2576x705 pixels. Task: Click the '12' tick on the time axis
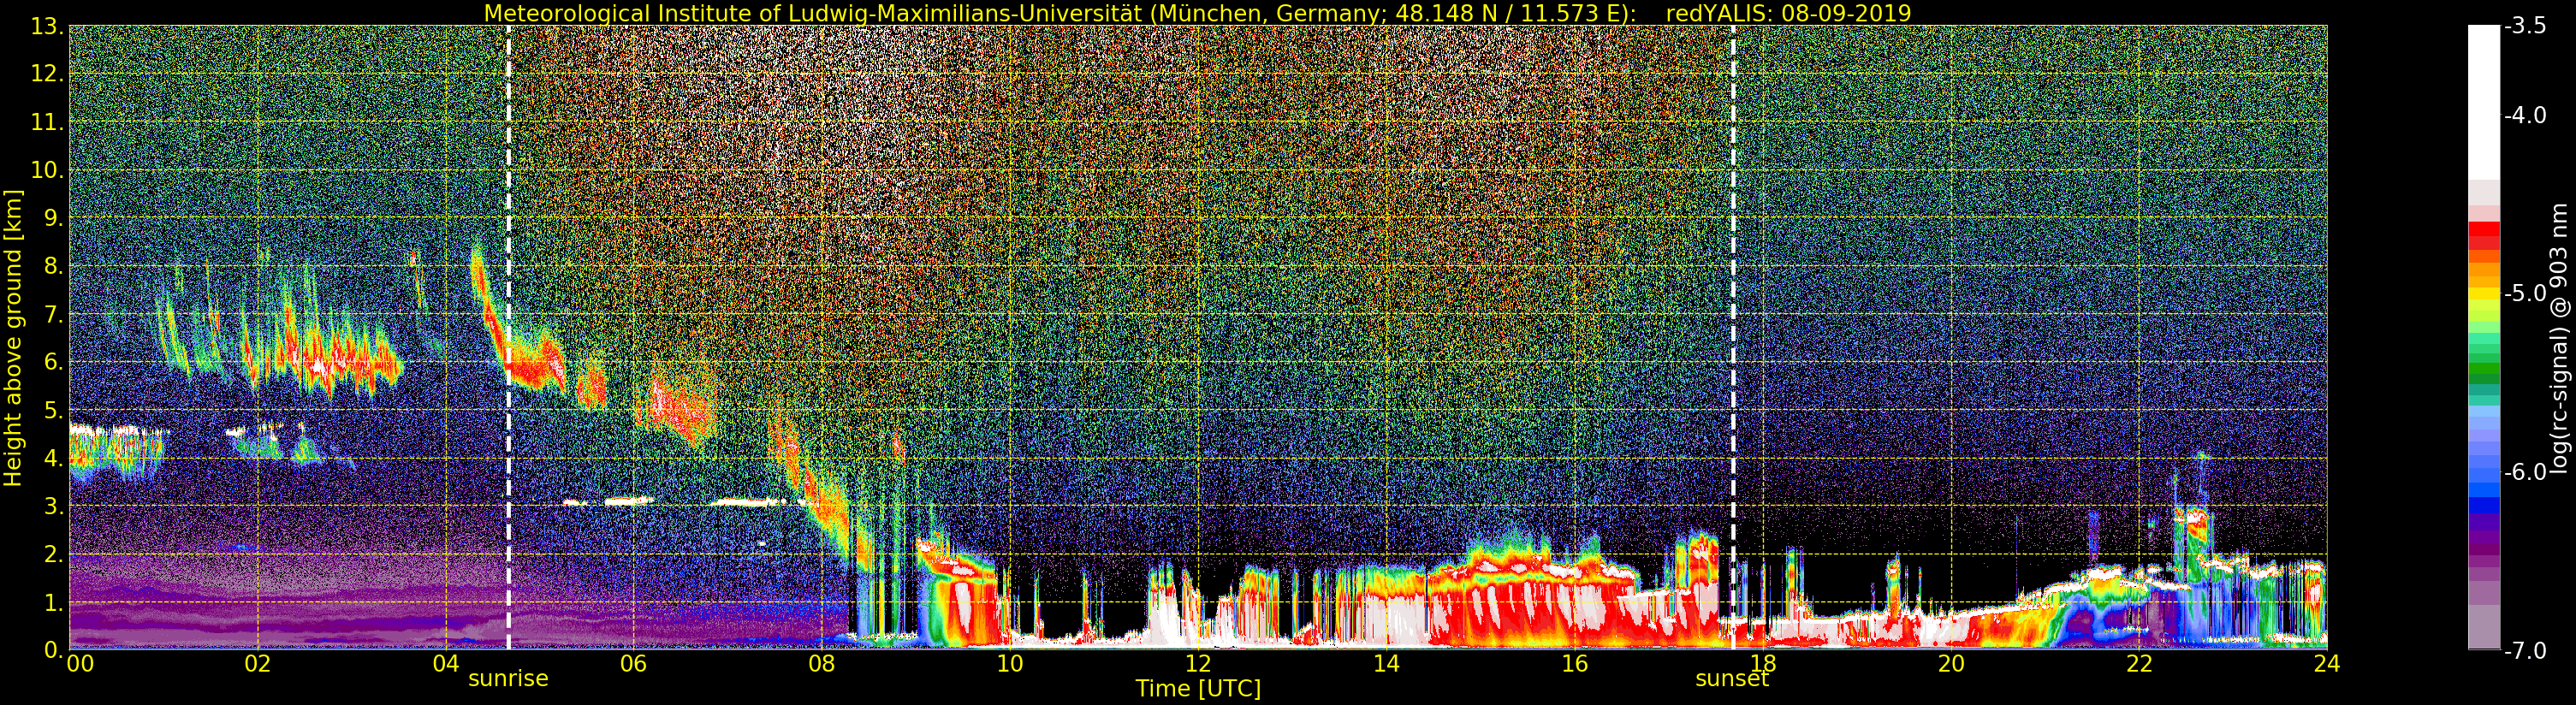[x=1198, y=664]
